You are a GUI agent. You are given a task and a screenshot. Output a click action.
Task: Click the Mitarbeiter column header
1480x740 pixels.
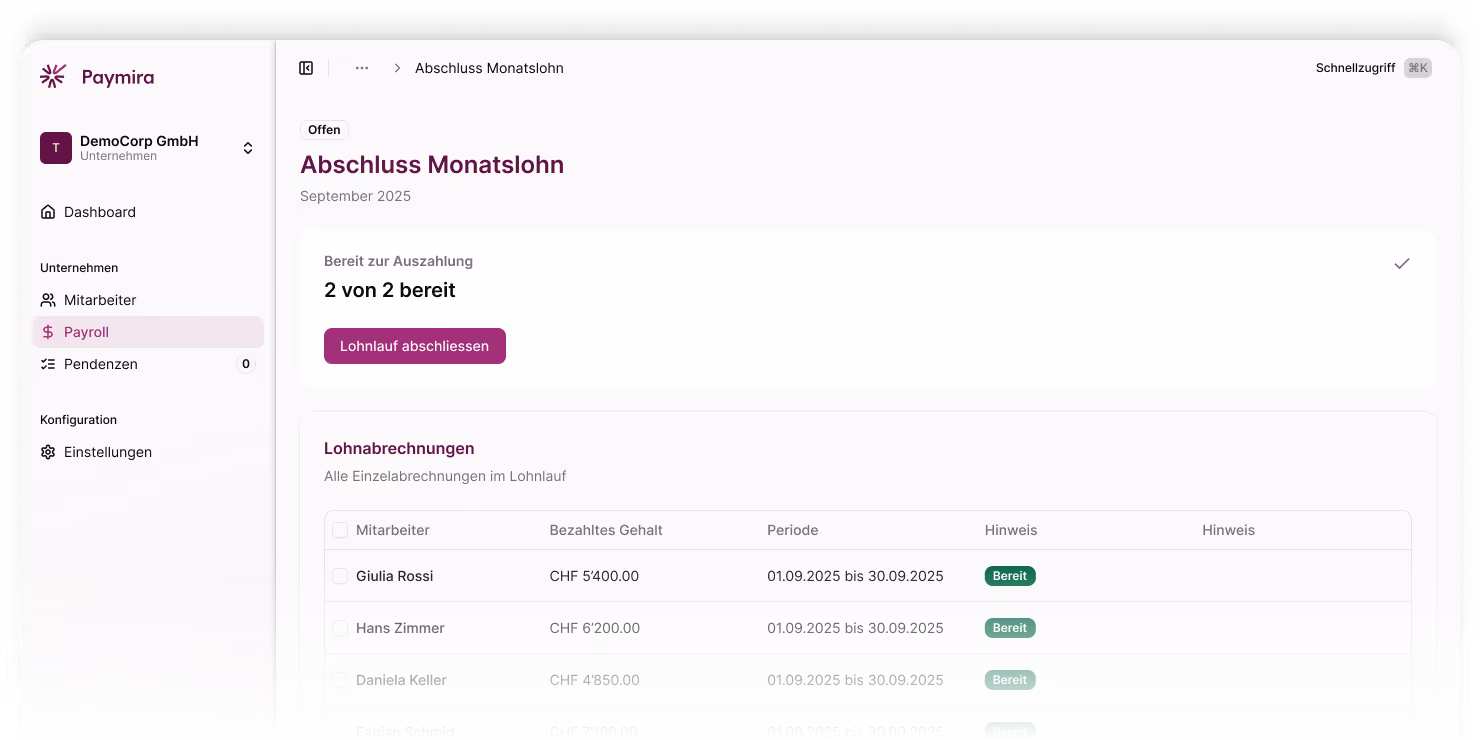click(x=393, y=530)
